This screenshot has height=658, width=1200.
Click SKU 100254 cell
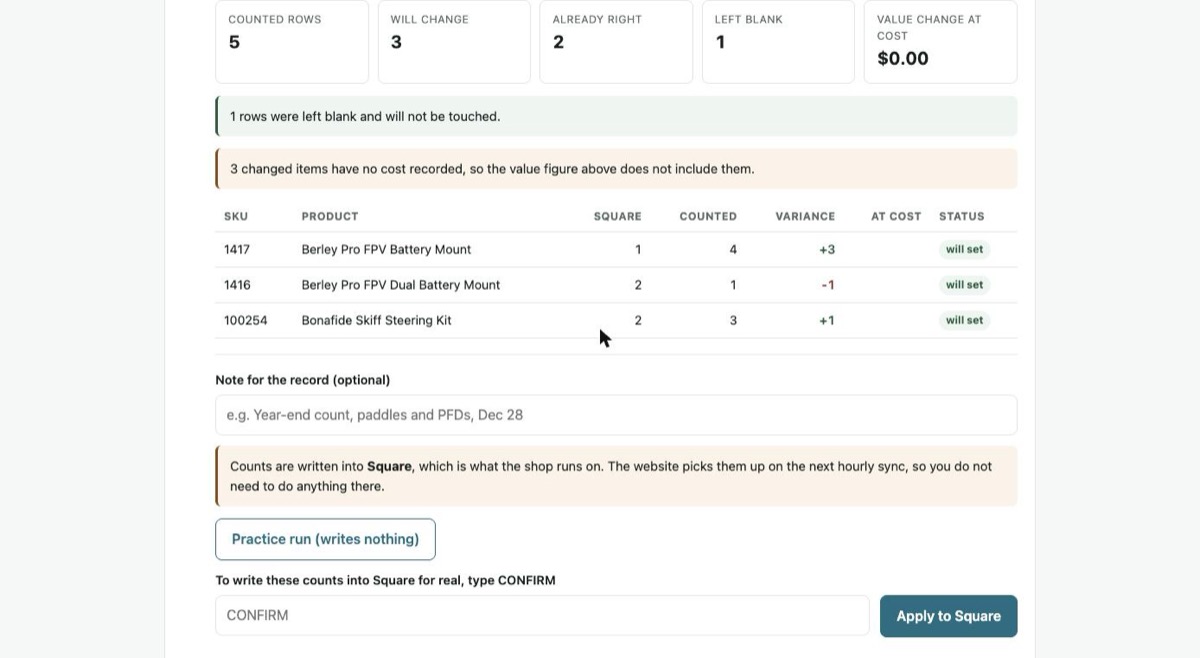246,320
